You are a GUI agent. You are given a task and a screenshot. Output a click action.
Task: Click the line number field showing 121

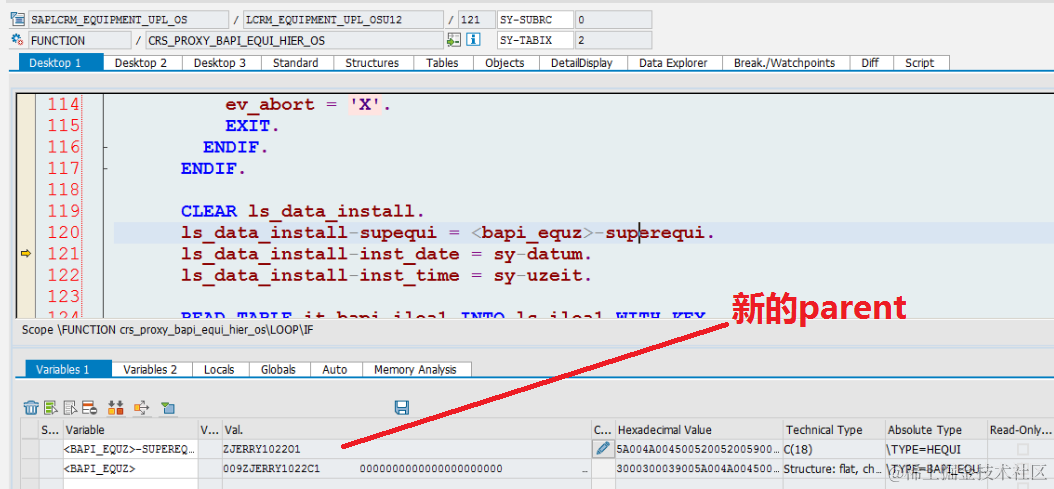(476, 20)
